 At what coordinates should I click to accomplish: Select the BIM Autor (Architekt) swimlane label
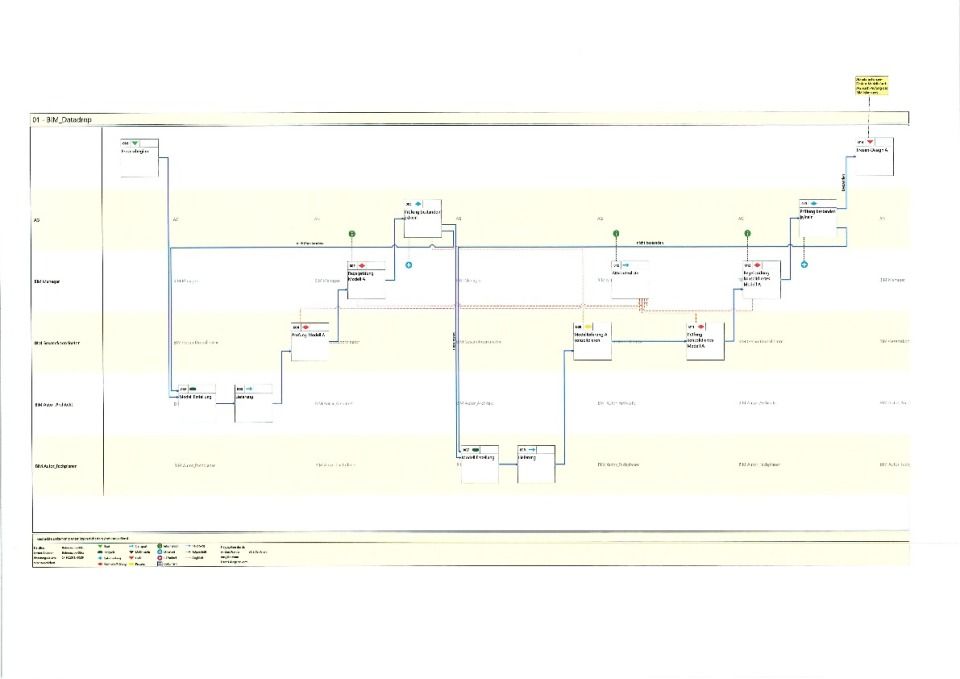pyautogui.click(x=54, y=405)
